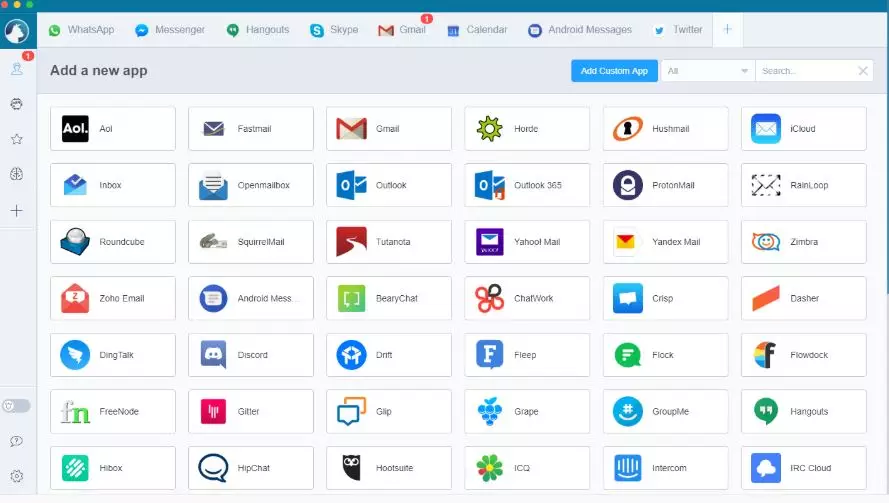Click the plus icon in left sidebar

coord(16,211)
